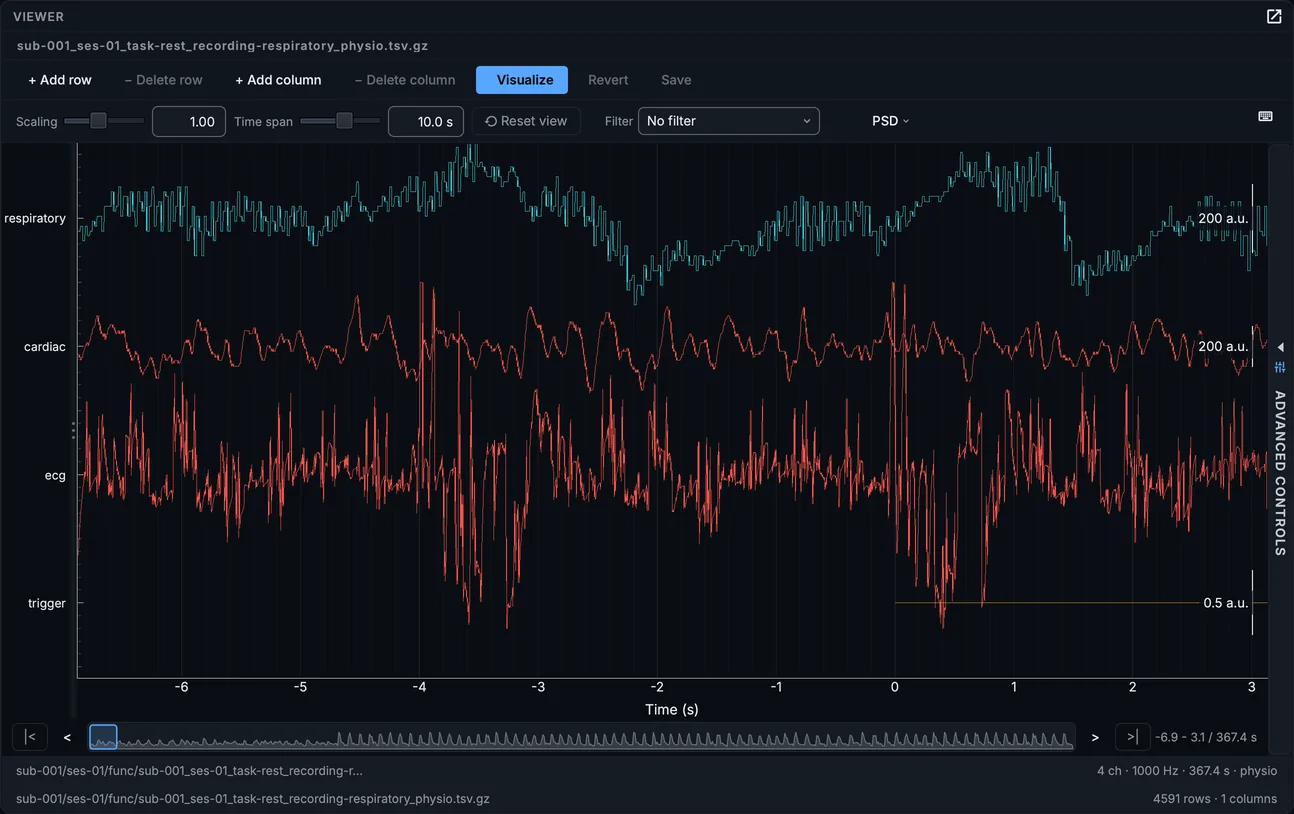Open the viewer in a pop-out window
The width and height of the screenshot is (1294, 814).
(1274, 17)
